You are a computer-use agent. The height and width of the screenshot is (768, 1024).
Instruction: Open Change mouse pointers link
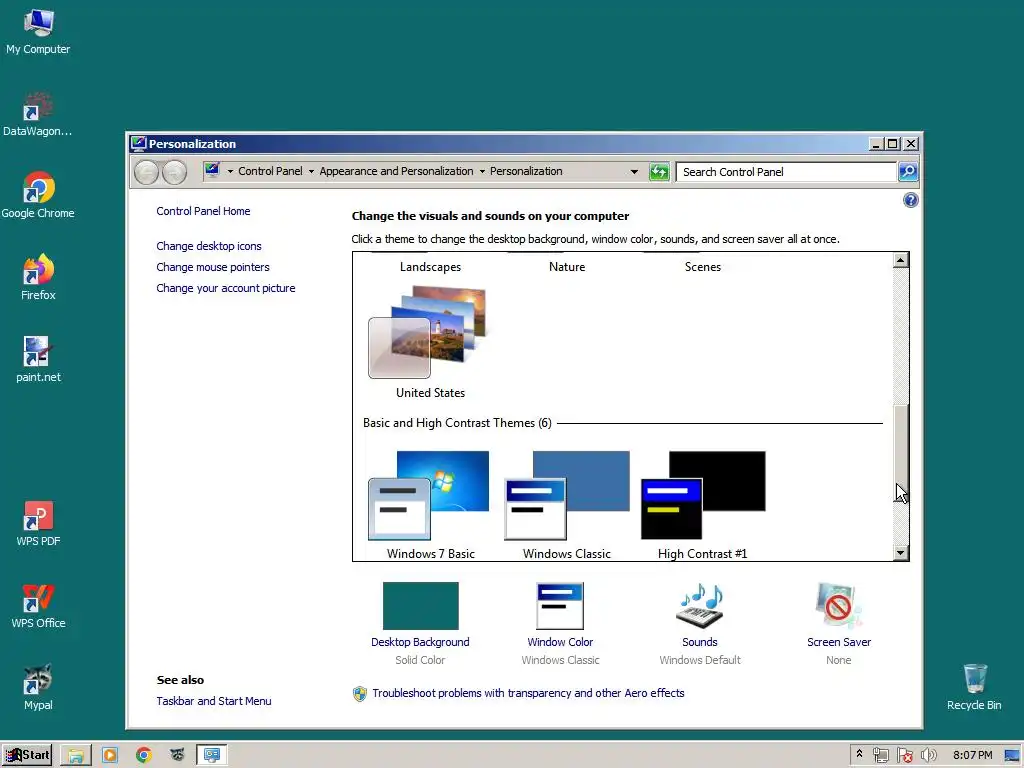(x=212, y=267)
